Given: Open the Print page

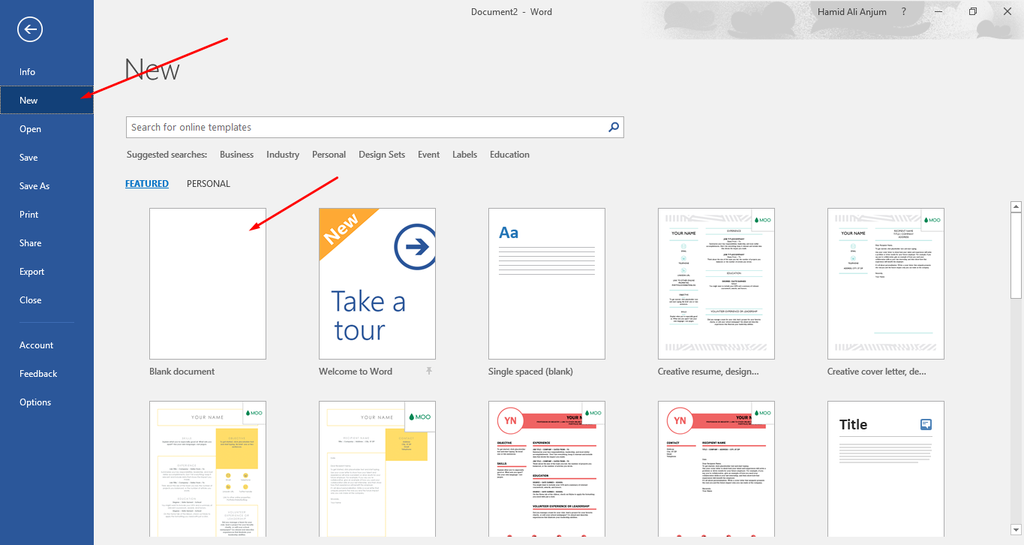Looking at the screenshot, I should click(x=46, y=214).
